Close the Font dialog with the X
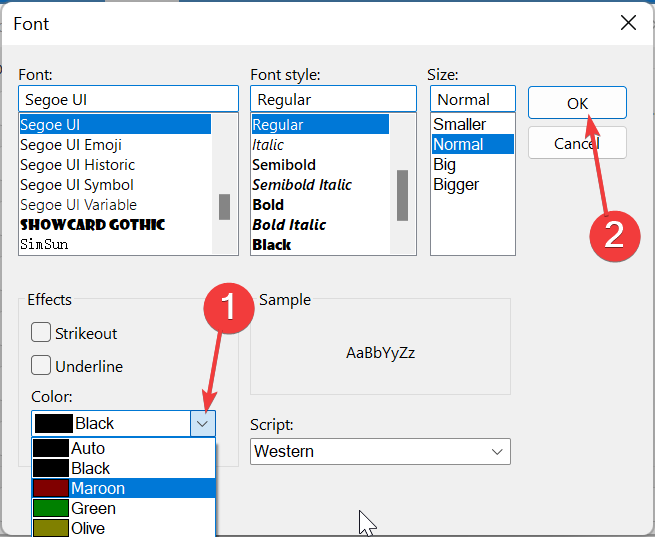This screenshot has height=537, width=655. pyautogui.click(x=628, y=23)
